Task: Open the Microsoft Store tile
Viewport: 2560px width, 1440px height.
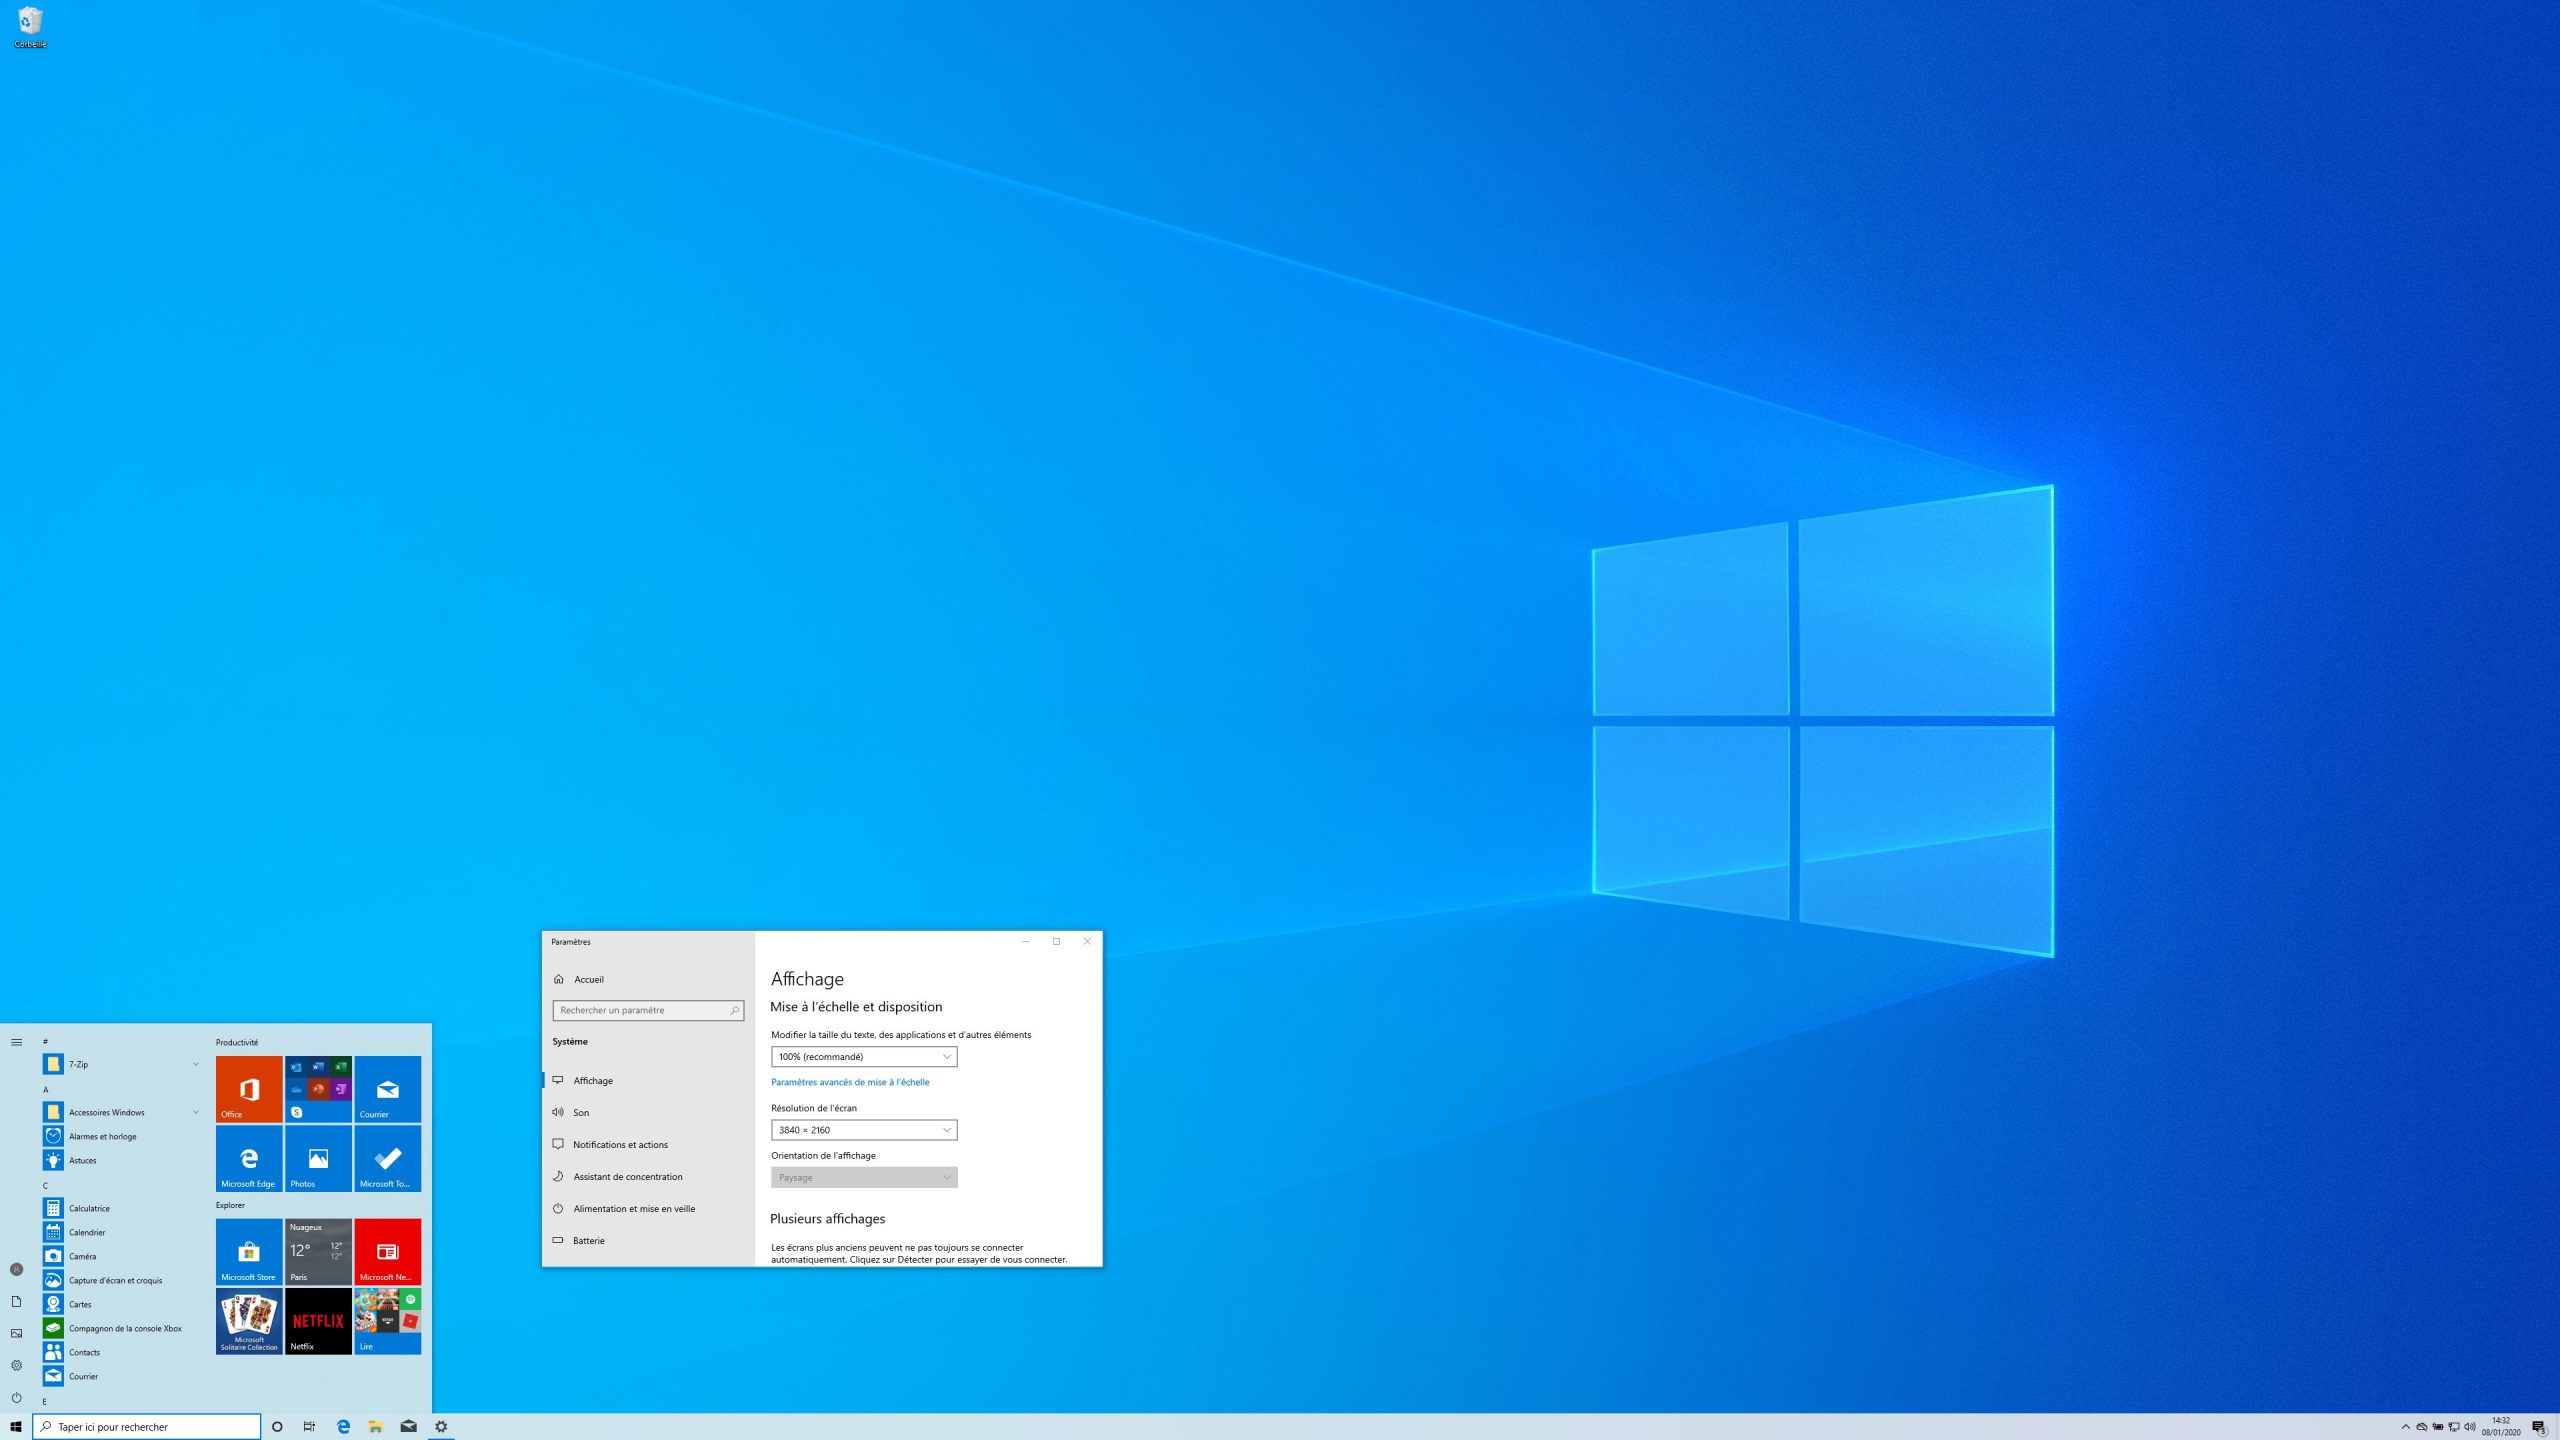Action: pyautogui.click(x=249, y=1251)
